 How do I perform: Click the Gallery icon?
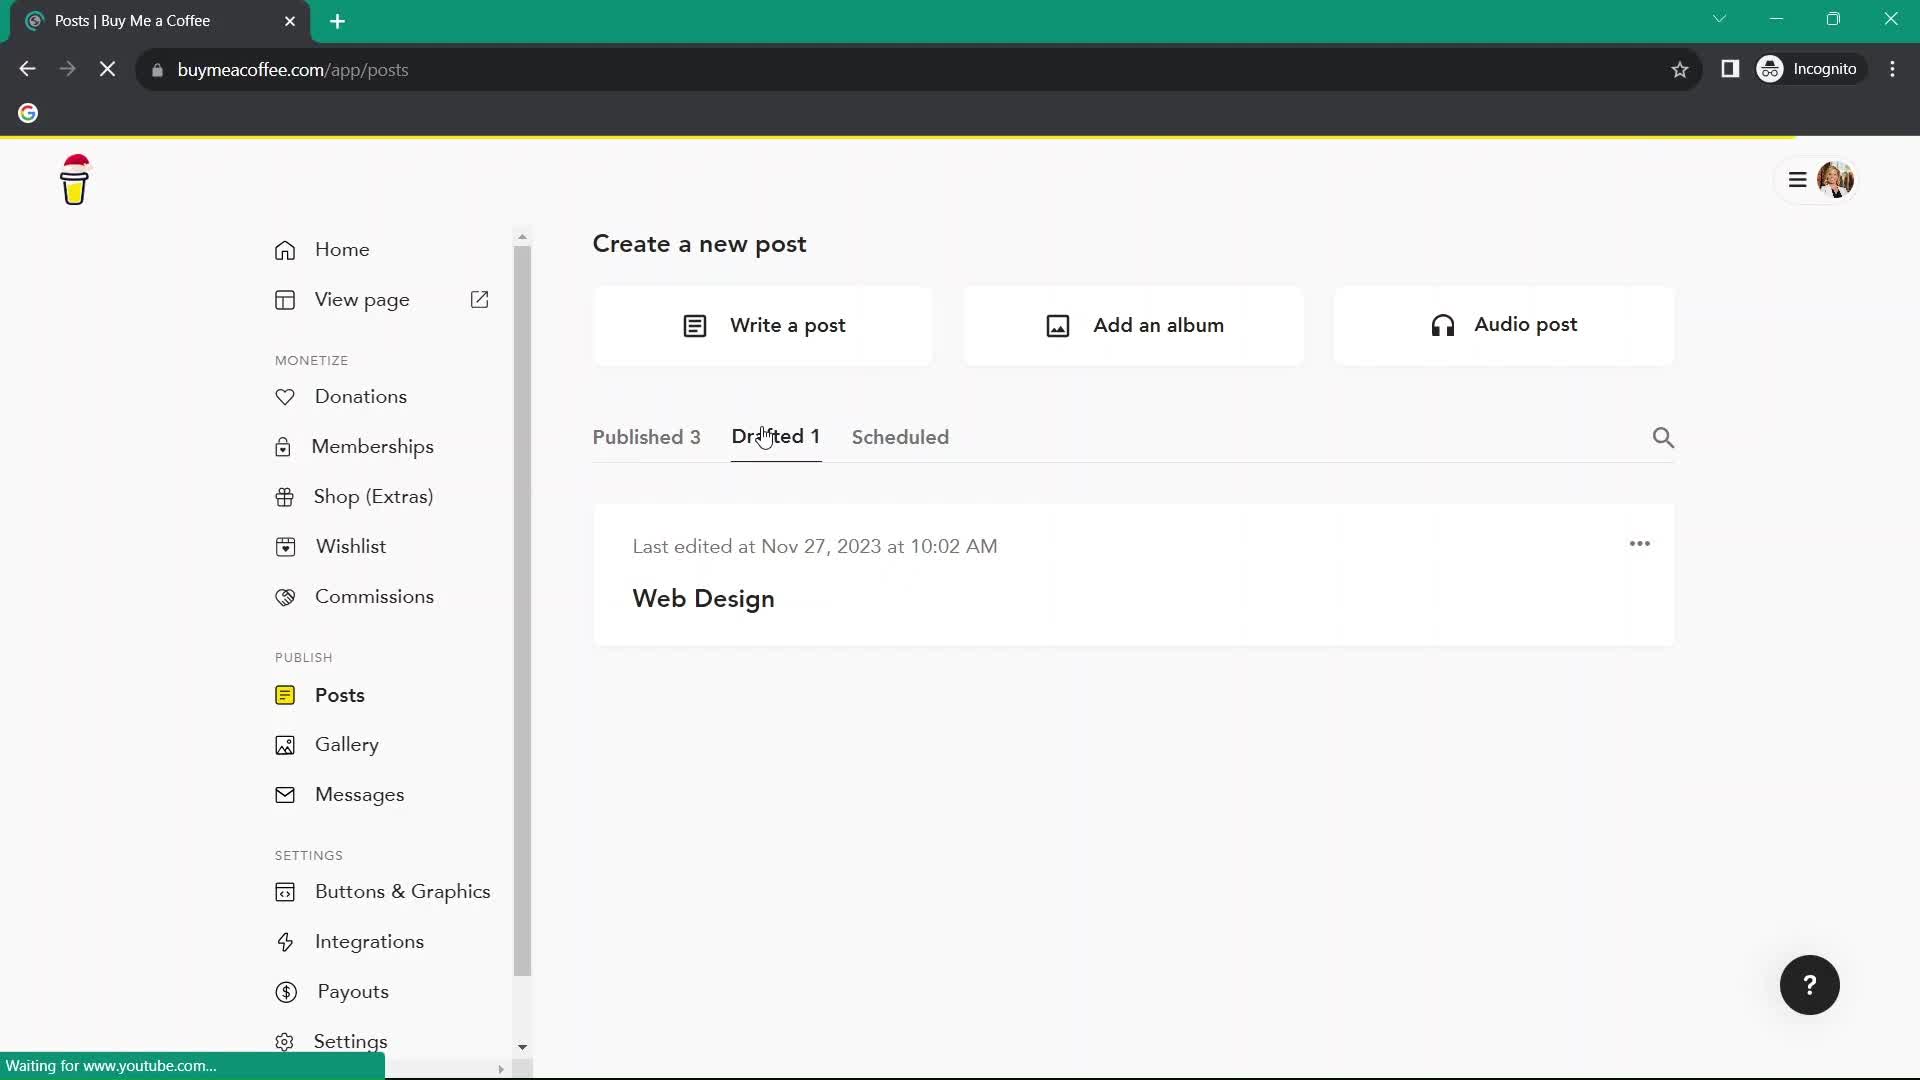coord(285,744)
